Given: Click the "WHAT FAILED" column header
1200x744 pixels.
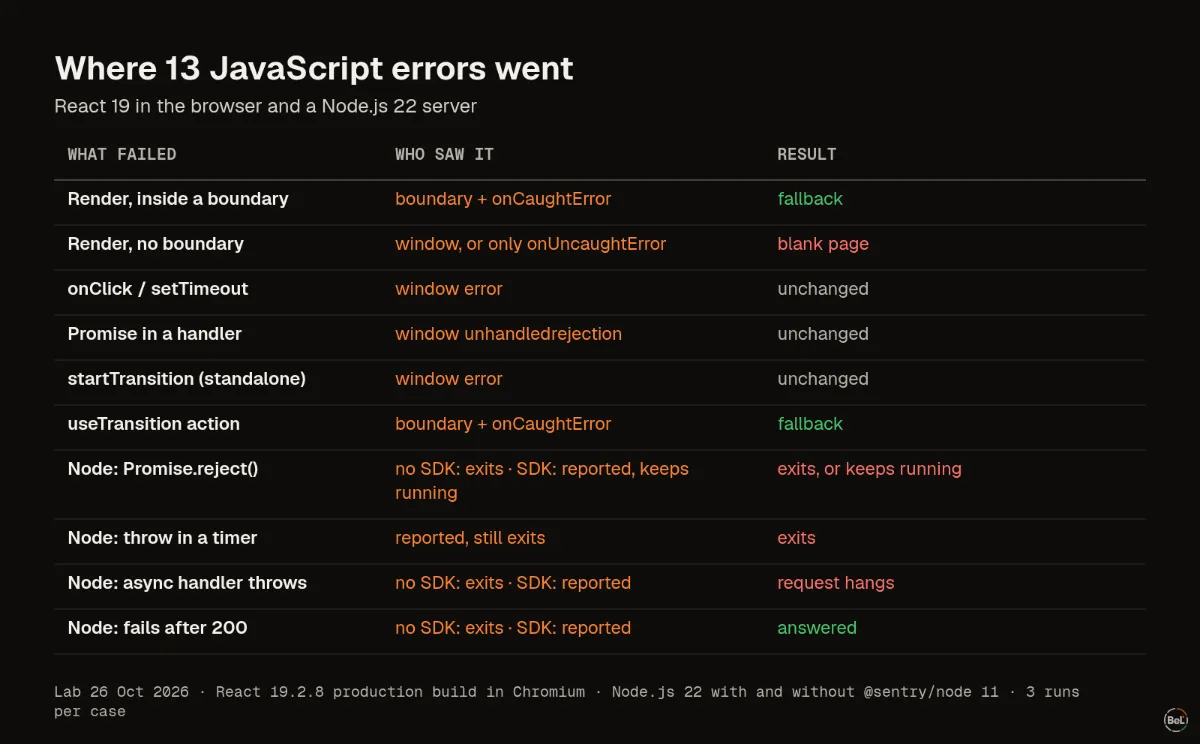Looking at the screenshot, I should [x=122, y=154].
